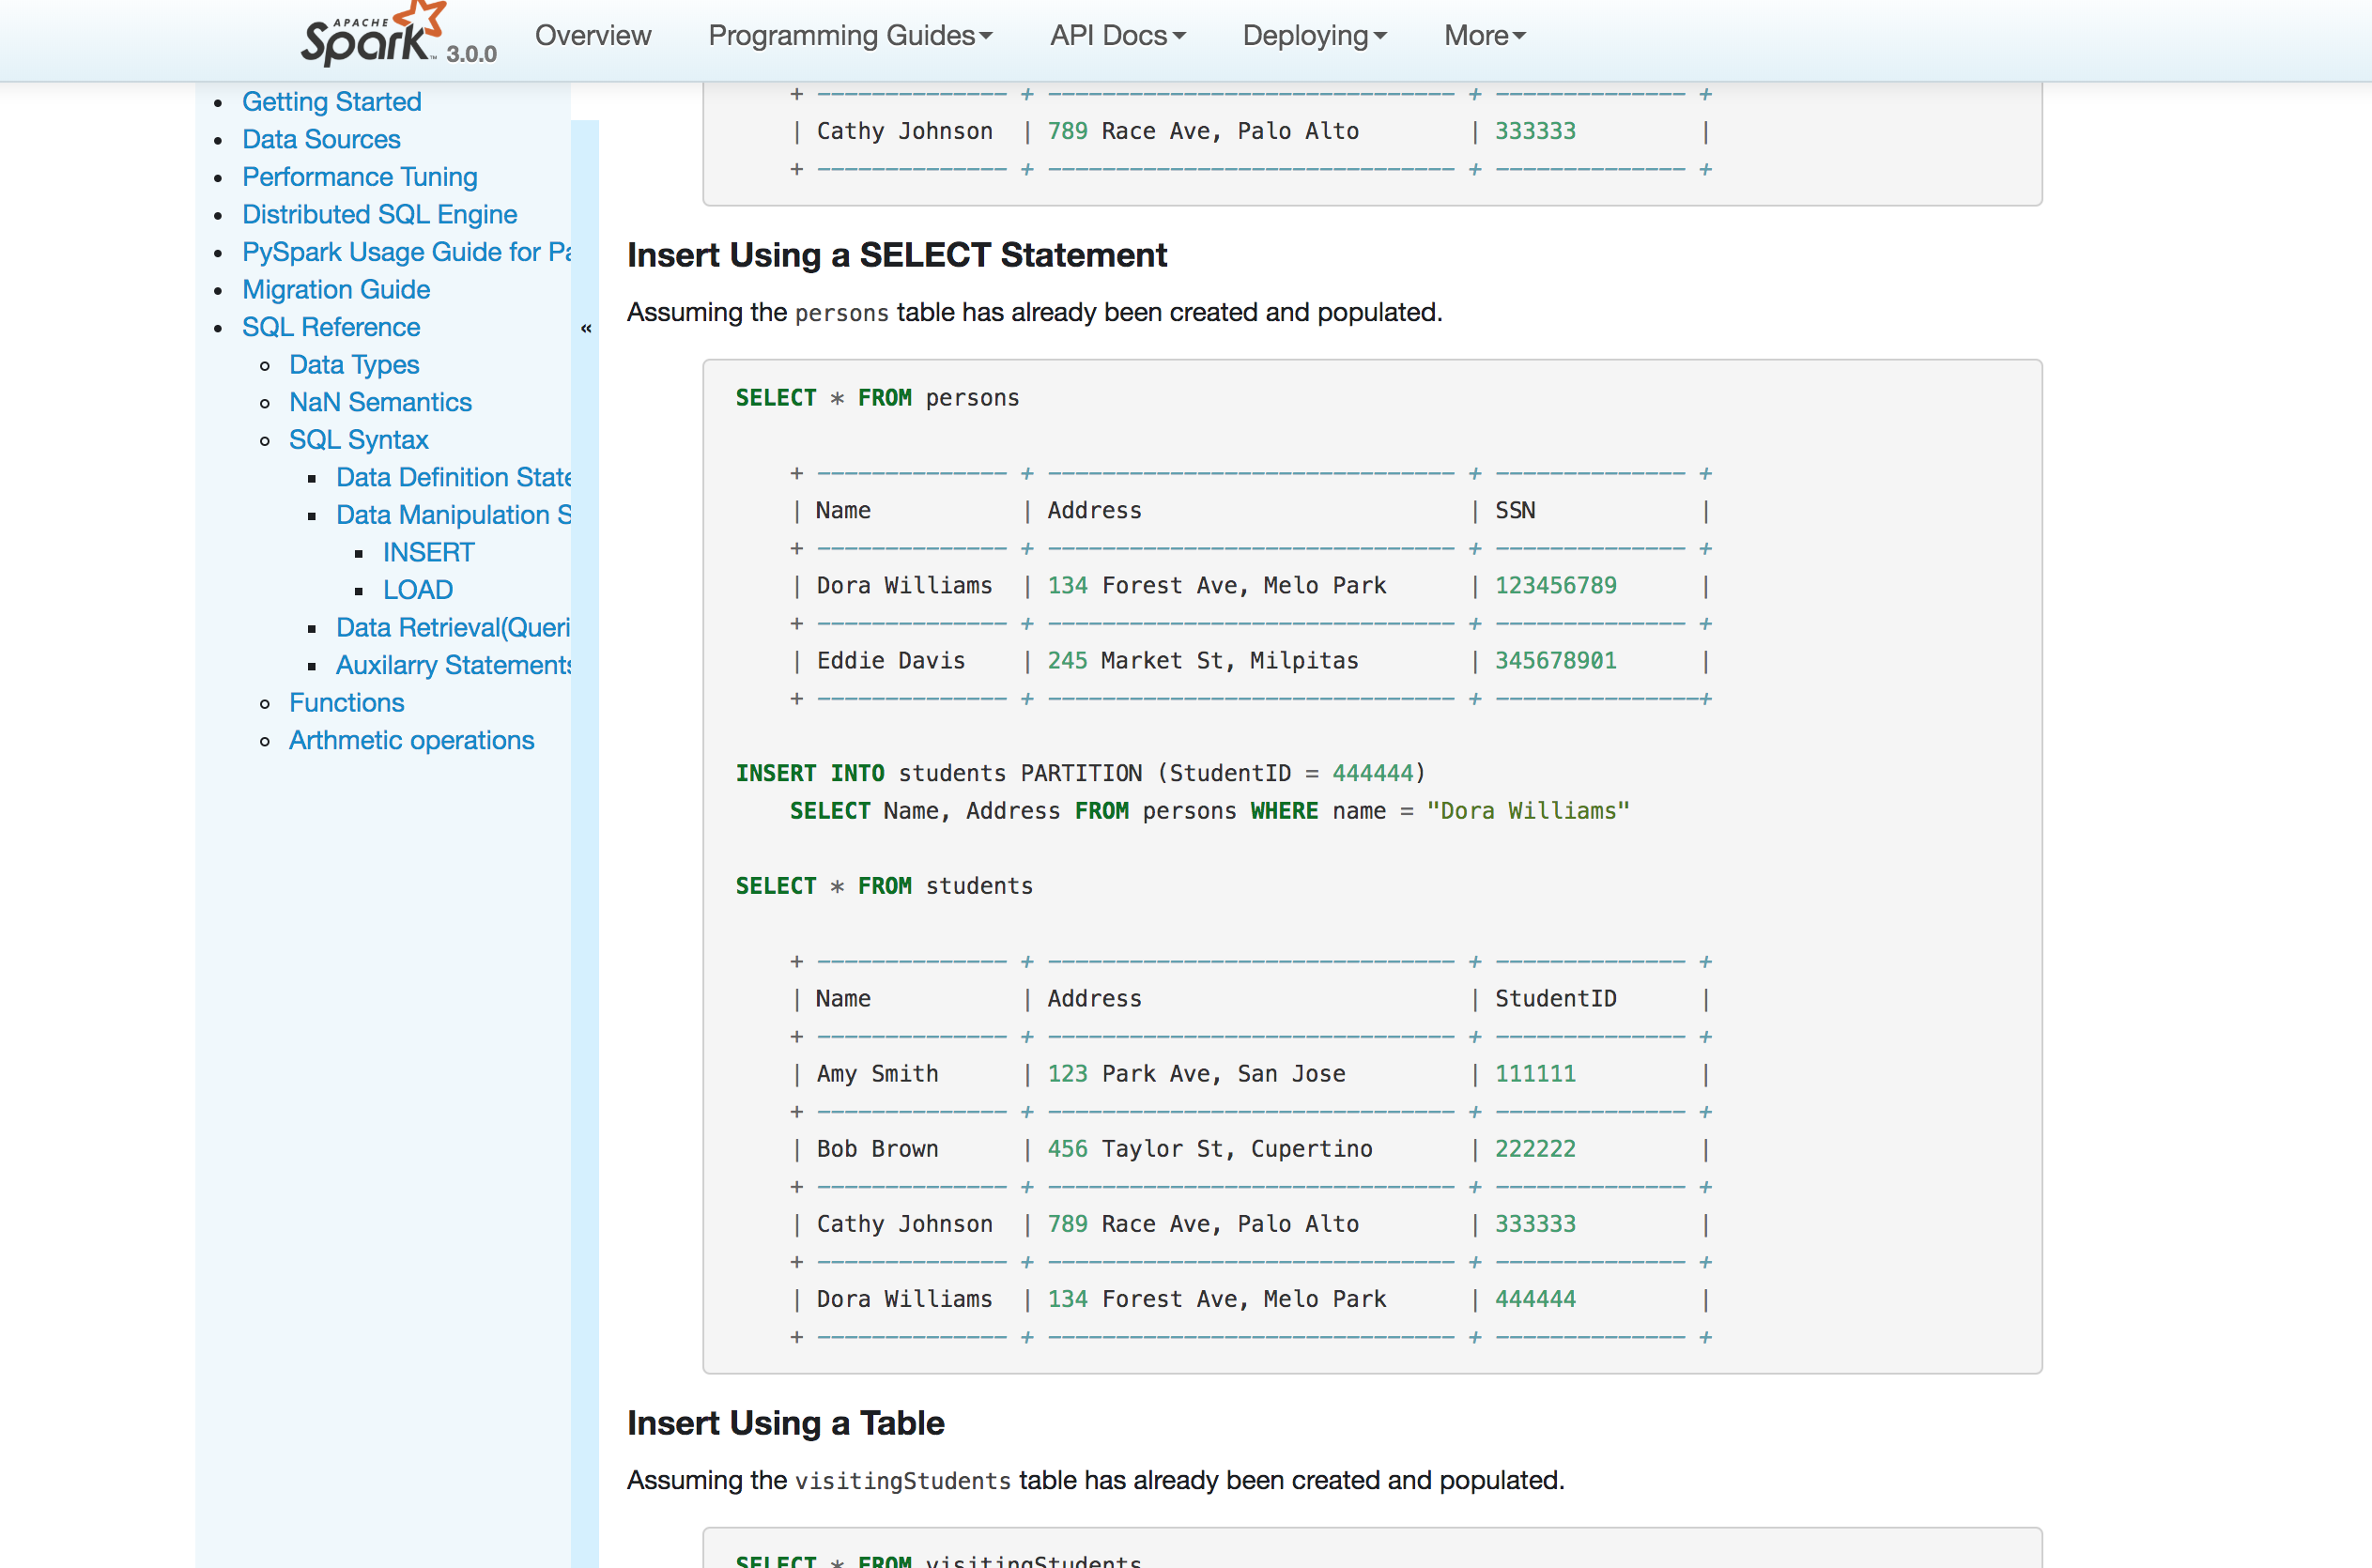Open the INSERT statement page
This screenshot has width=2372, height=1568.
point(428,552)
